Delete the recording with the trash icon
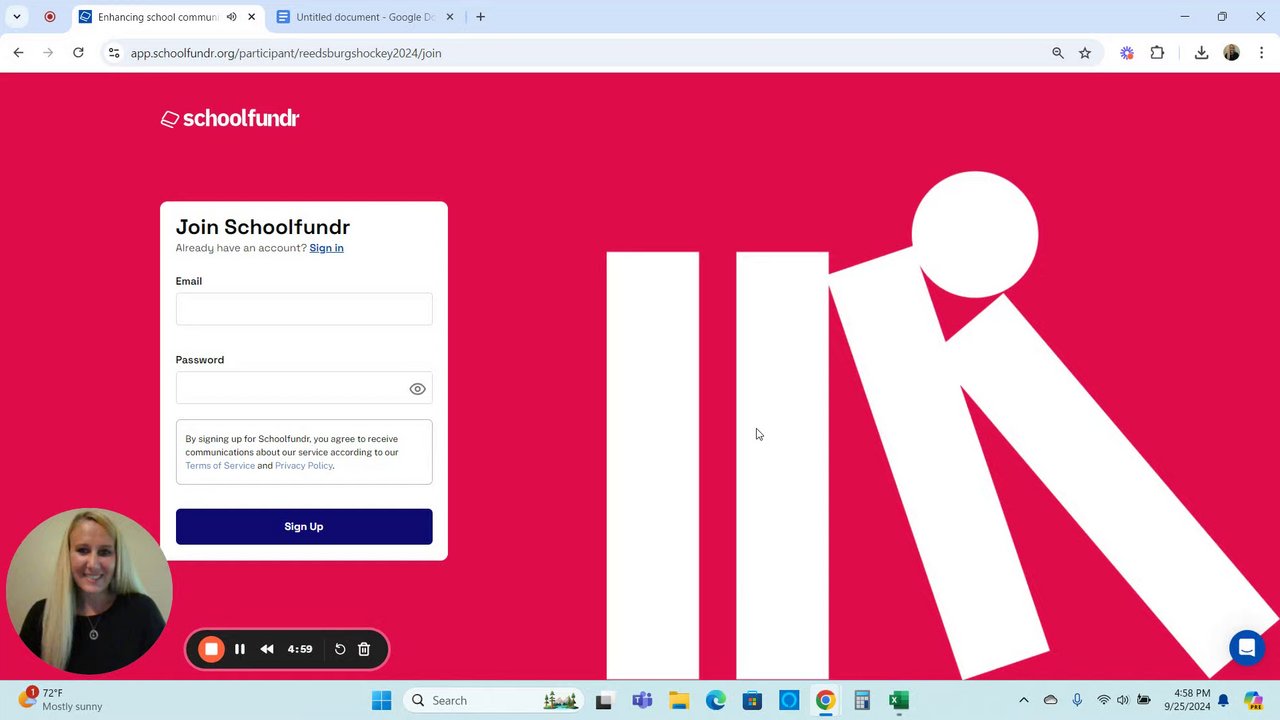Viewport: 1280px width, 720px height. pyautogui.click(x=364, y=649)
